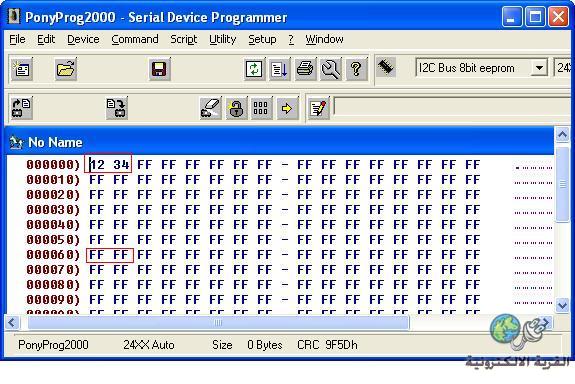Click the address label 000070)
Viewport: 575px width, 384px height.
click(x=53, y=270)
